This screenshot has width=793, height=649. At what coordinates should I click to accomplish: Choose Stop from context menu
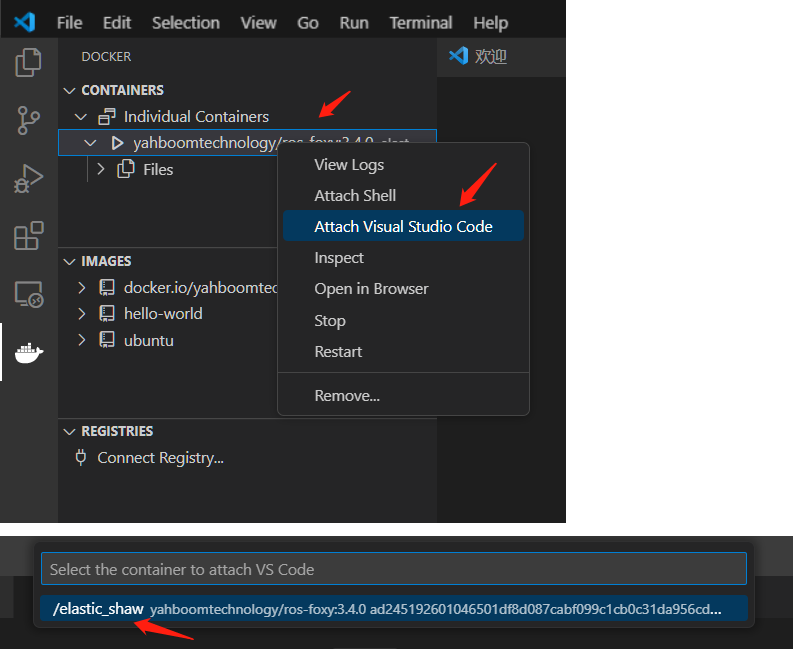[403, 321]
